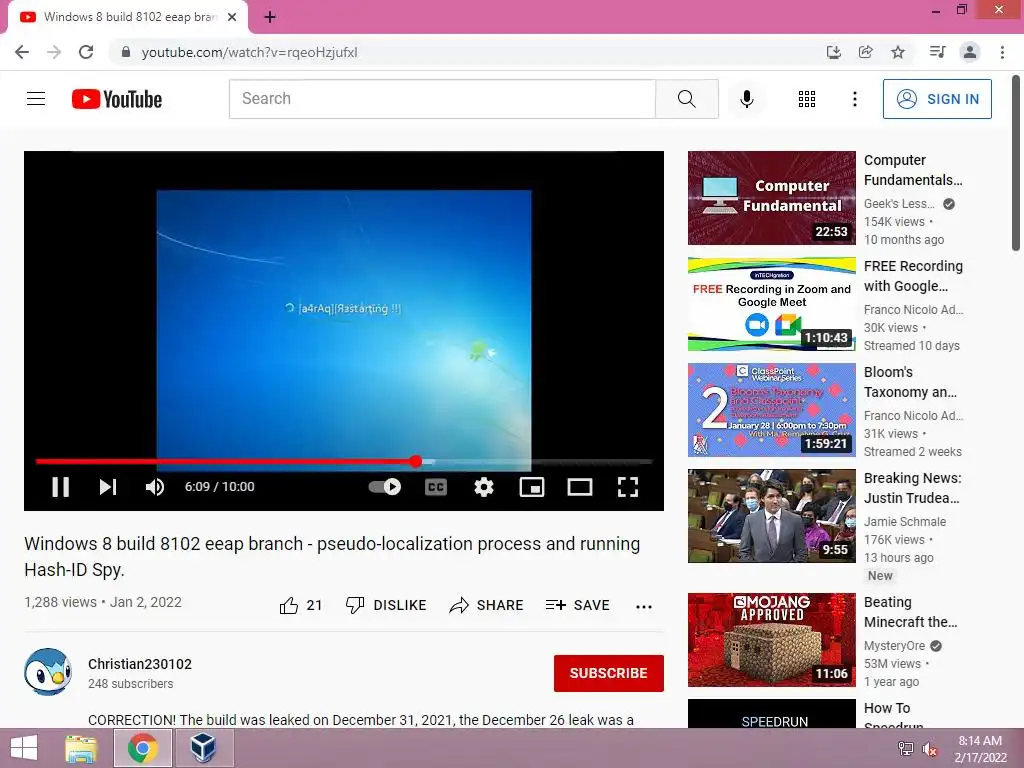The width and height of the screenshot is (1024, 768).
Task: Open the YouTube apps grid
Action: pyautogui.click(x=807, y=99)
